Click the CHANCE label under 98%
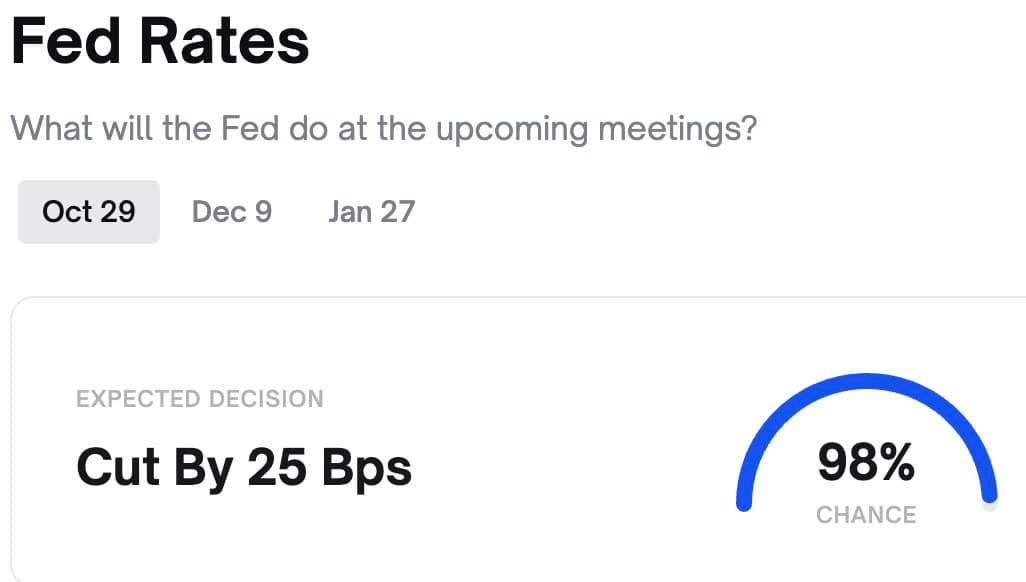 click(866, 515)
